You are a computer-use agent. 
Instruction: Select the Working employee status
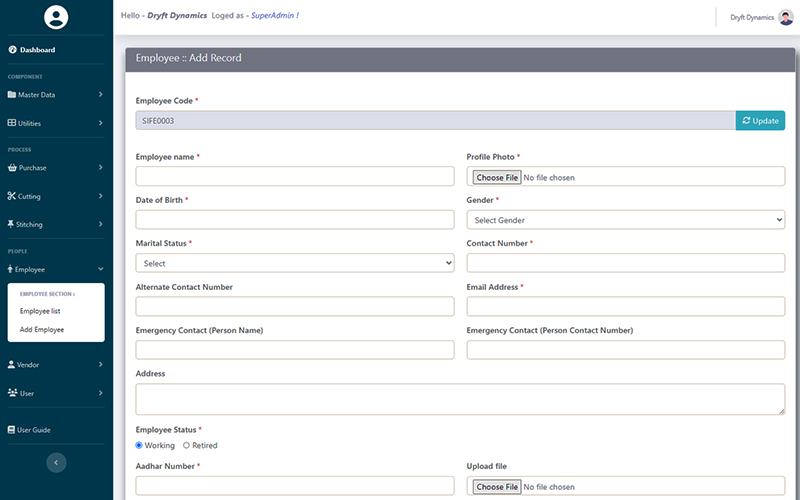pos(139,445)
